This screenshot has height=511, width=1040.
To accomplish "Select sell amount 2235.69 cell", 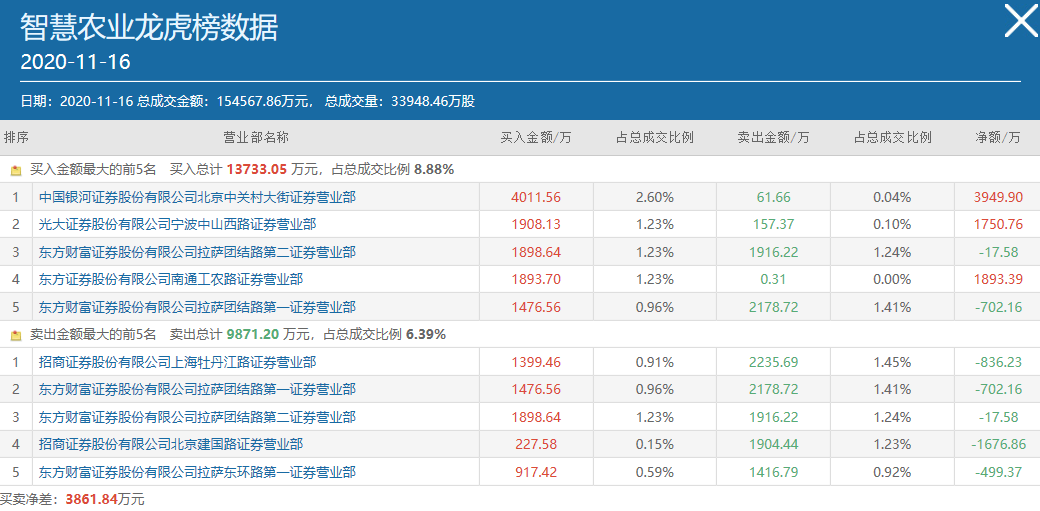I will pyautogui.click(x=773, y=362).
